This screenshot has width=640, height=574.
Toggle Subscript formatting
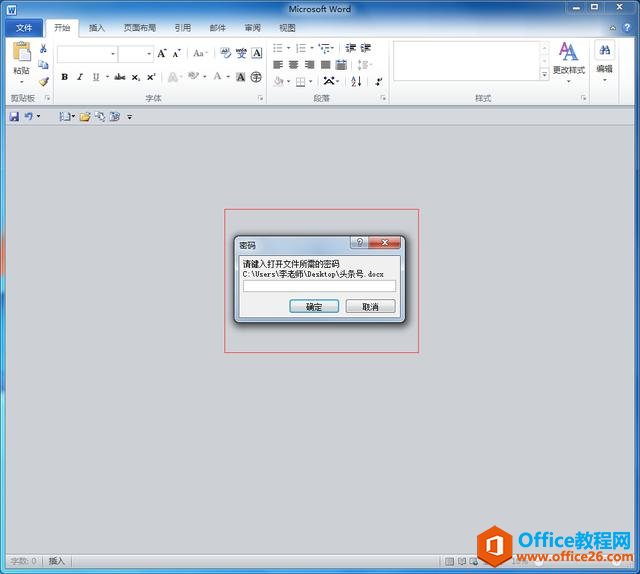click(136, 77)
